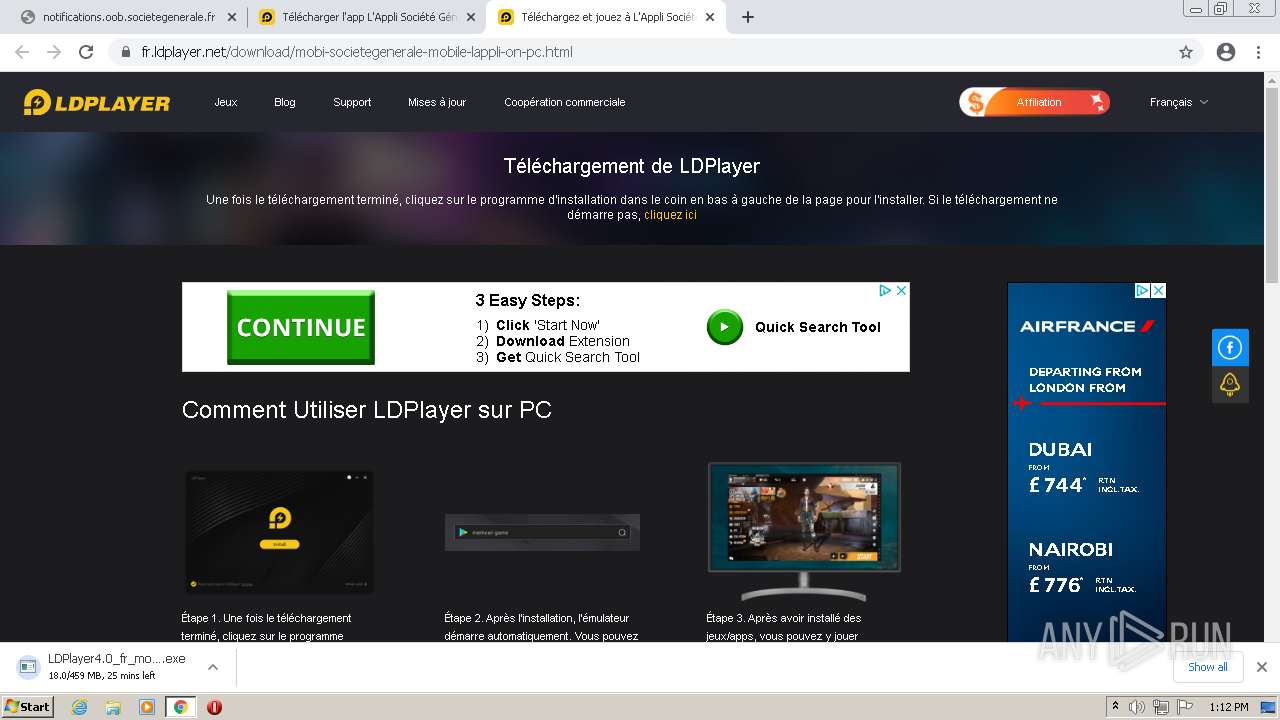Viewport: 1280px width, 720px height.
Task: Click the green play Quick Search icon
Action: [x=725, y=327]
